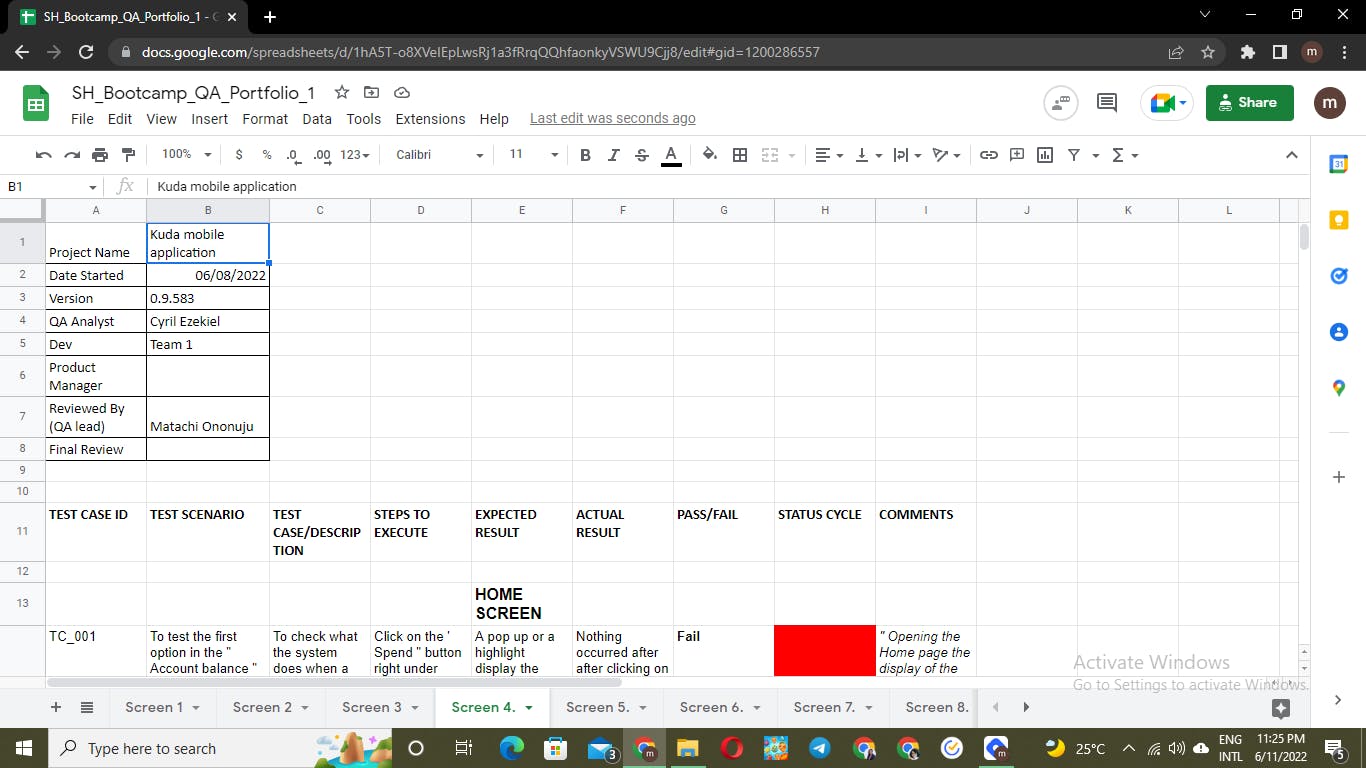
Task: View document cloud save status
Action: tap(402, 92)
